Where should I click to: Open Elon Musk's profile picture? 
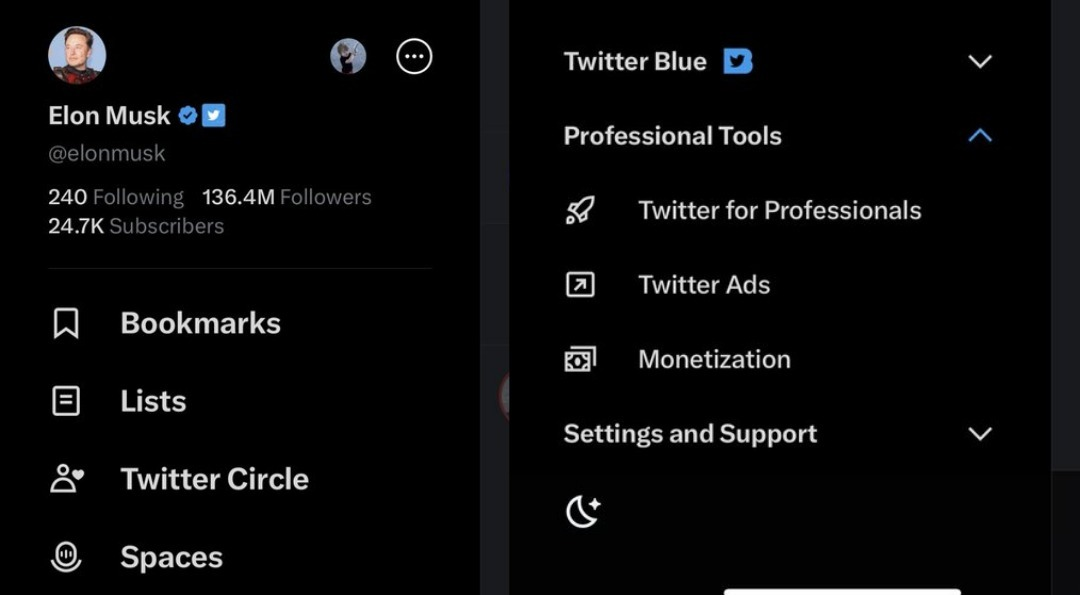pos(77,56)
